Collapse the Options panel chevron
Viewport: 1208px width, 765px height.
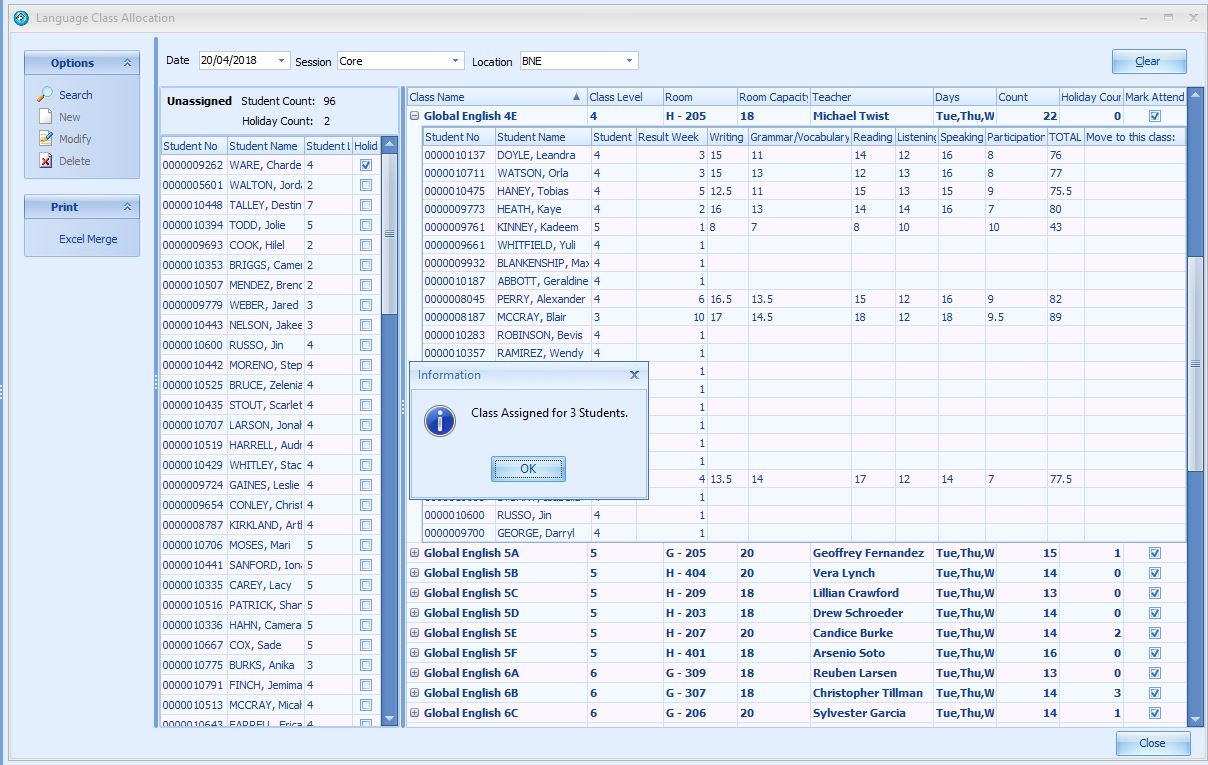coord(128,63)
